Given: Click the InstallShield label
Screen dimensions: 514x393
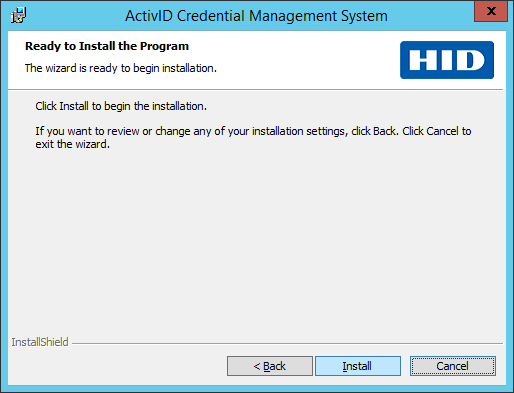Looking at the screenshot, I should [40, 342].
